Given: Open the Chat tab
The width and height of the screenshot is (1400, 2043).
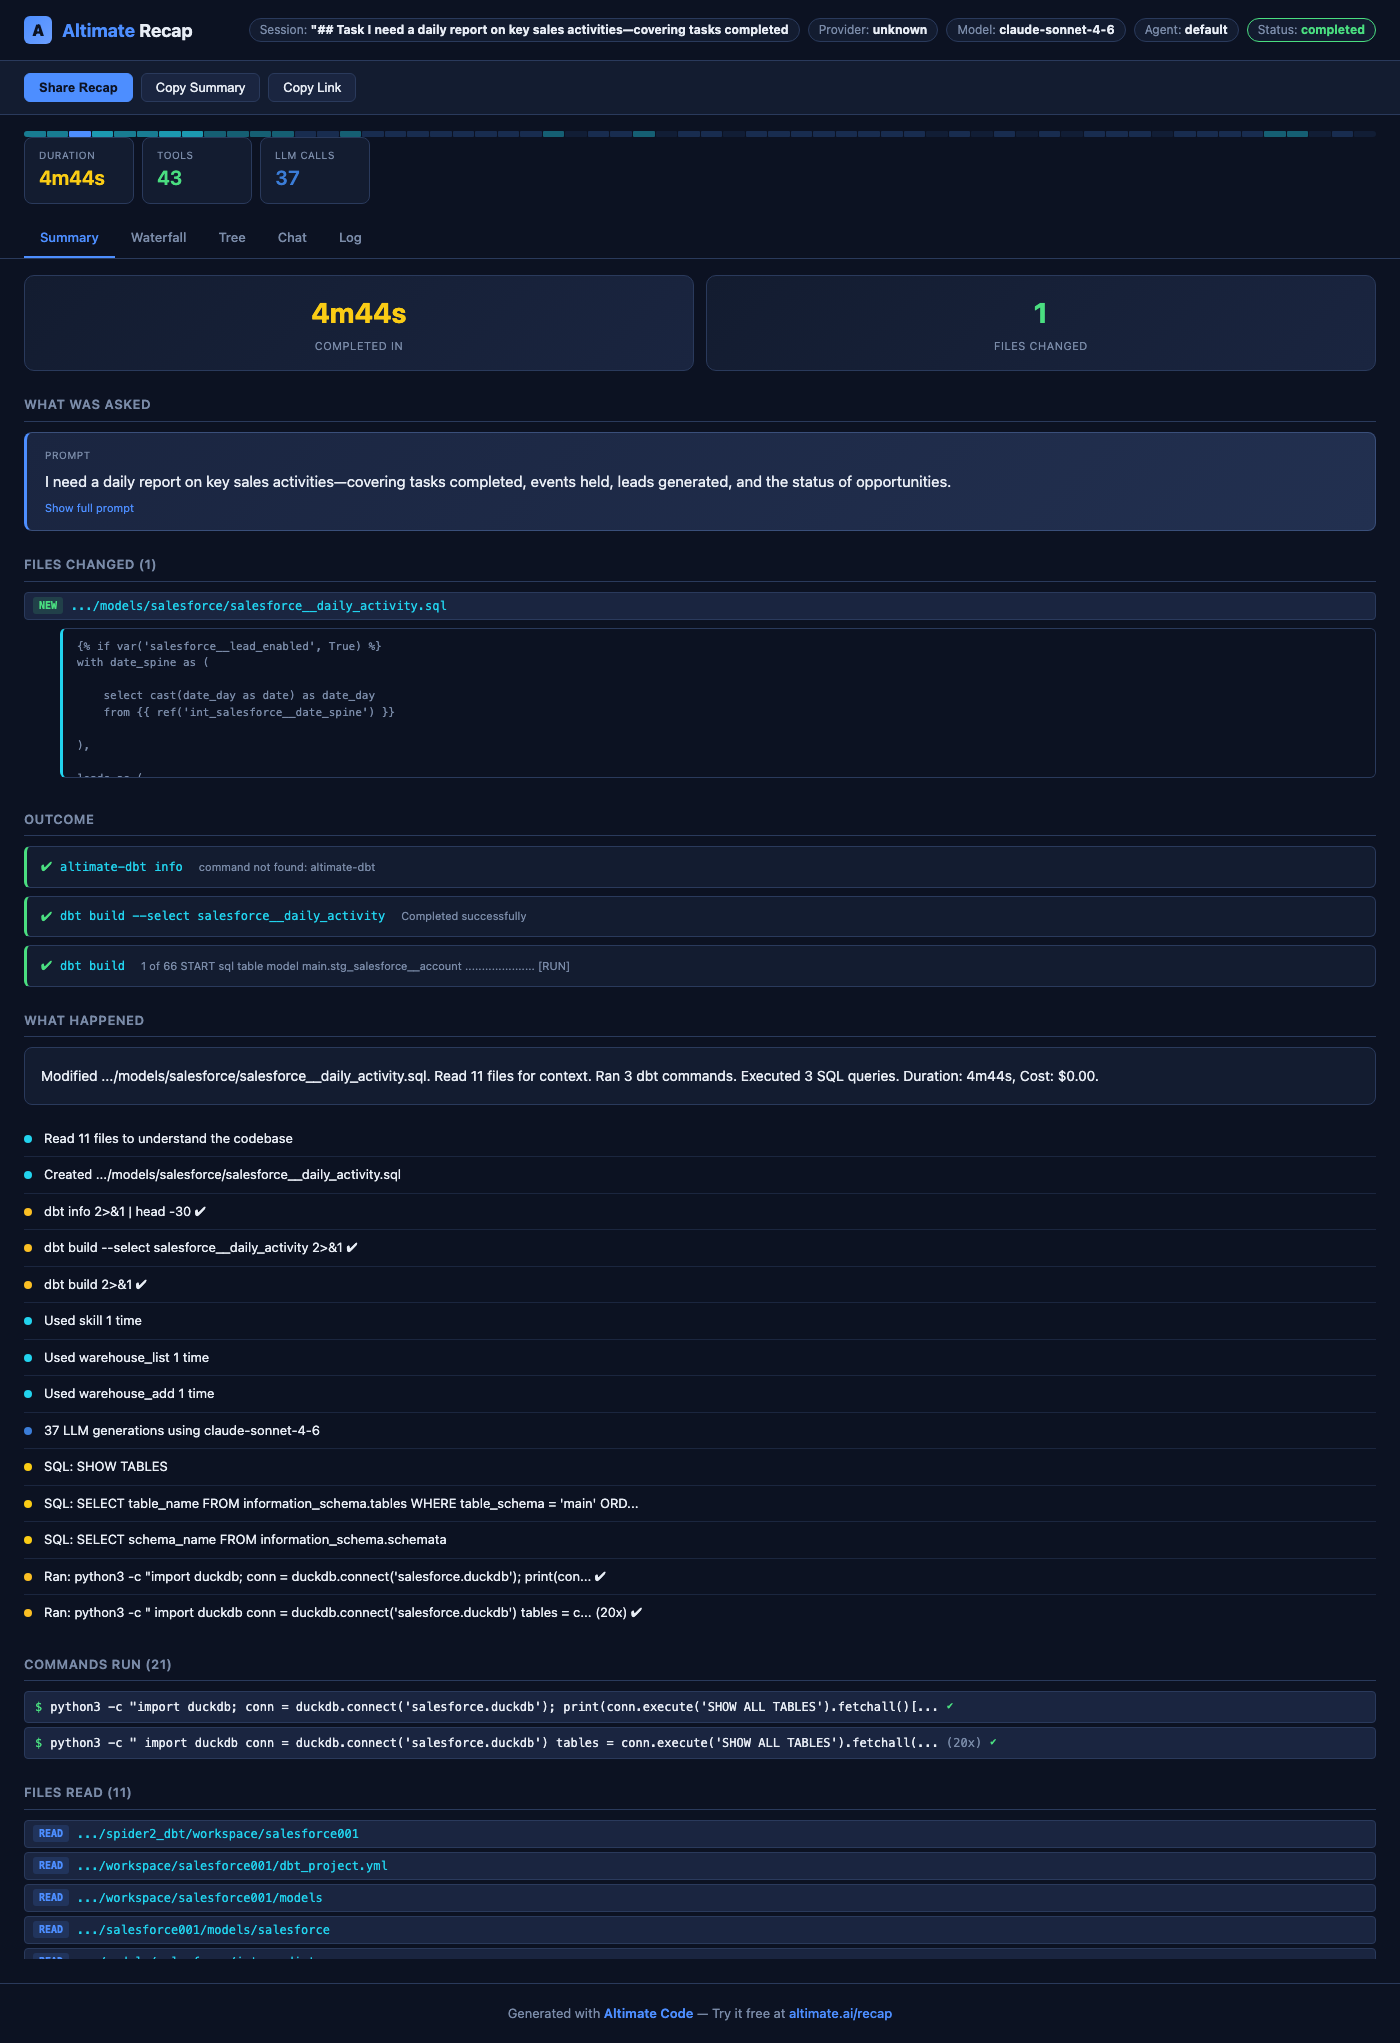Looking at the screenshot, I should [x=292, y=238].
